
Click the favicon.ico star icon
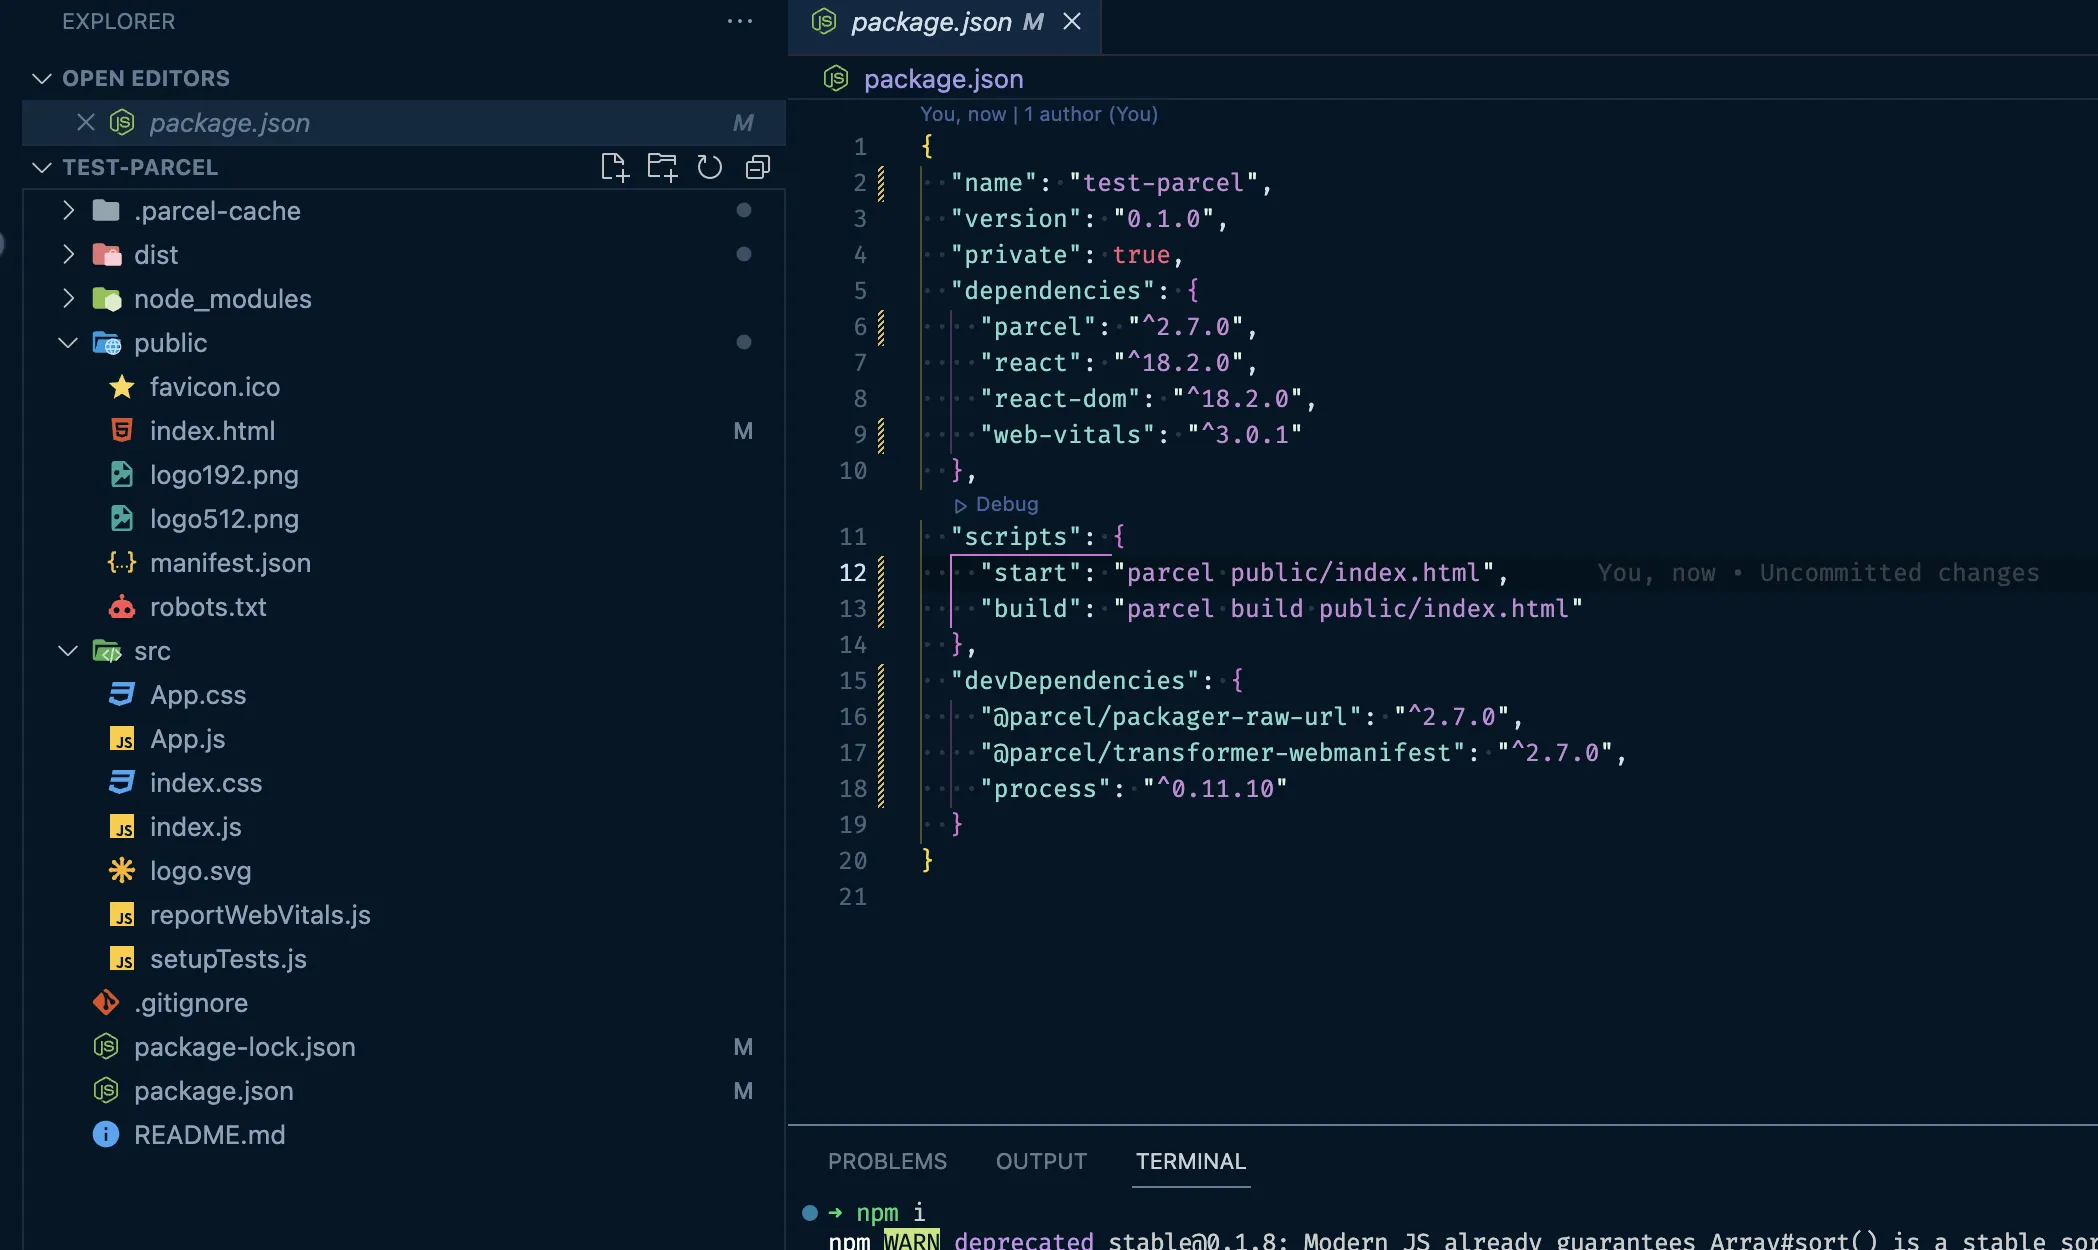[122, 387]
